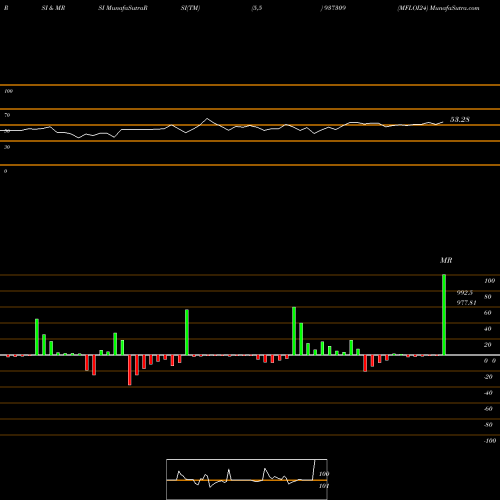Click the deepest red MR bar
Screen dimensions: 500x500
coord(130,370)
